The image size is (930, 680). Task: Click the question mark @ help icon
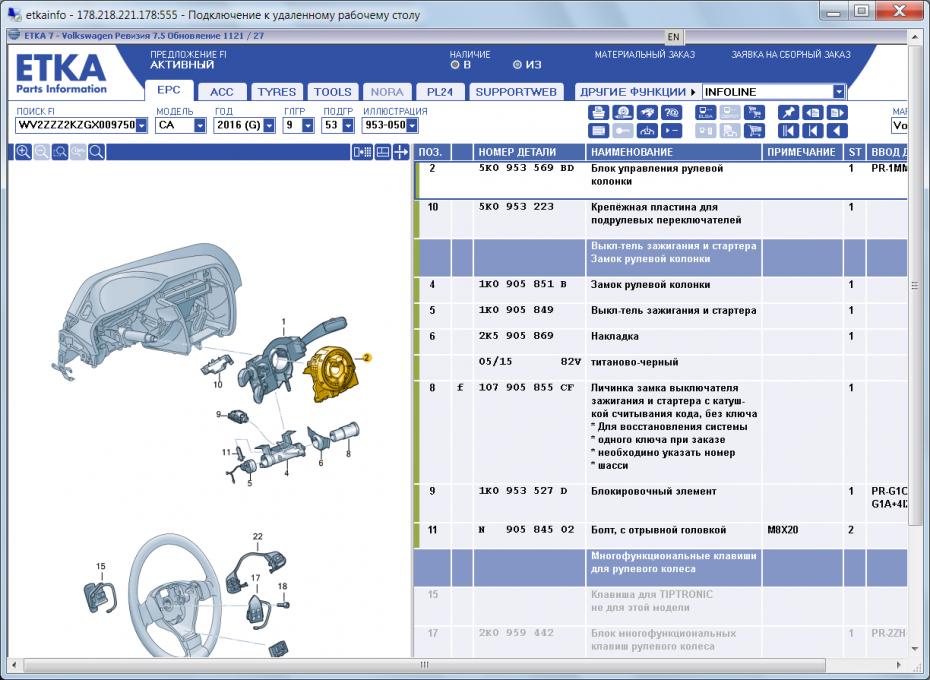tap(671, 113)
